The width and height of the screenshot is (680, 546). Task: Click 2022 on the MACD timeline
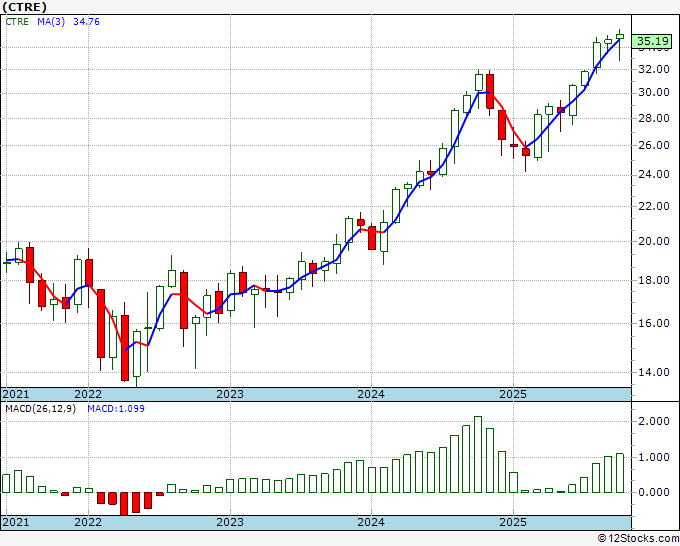tap(88, 522)
